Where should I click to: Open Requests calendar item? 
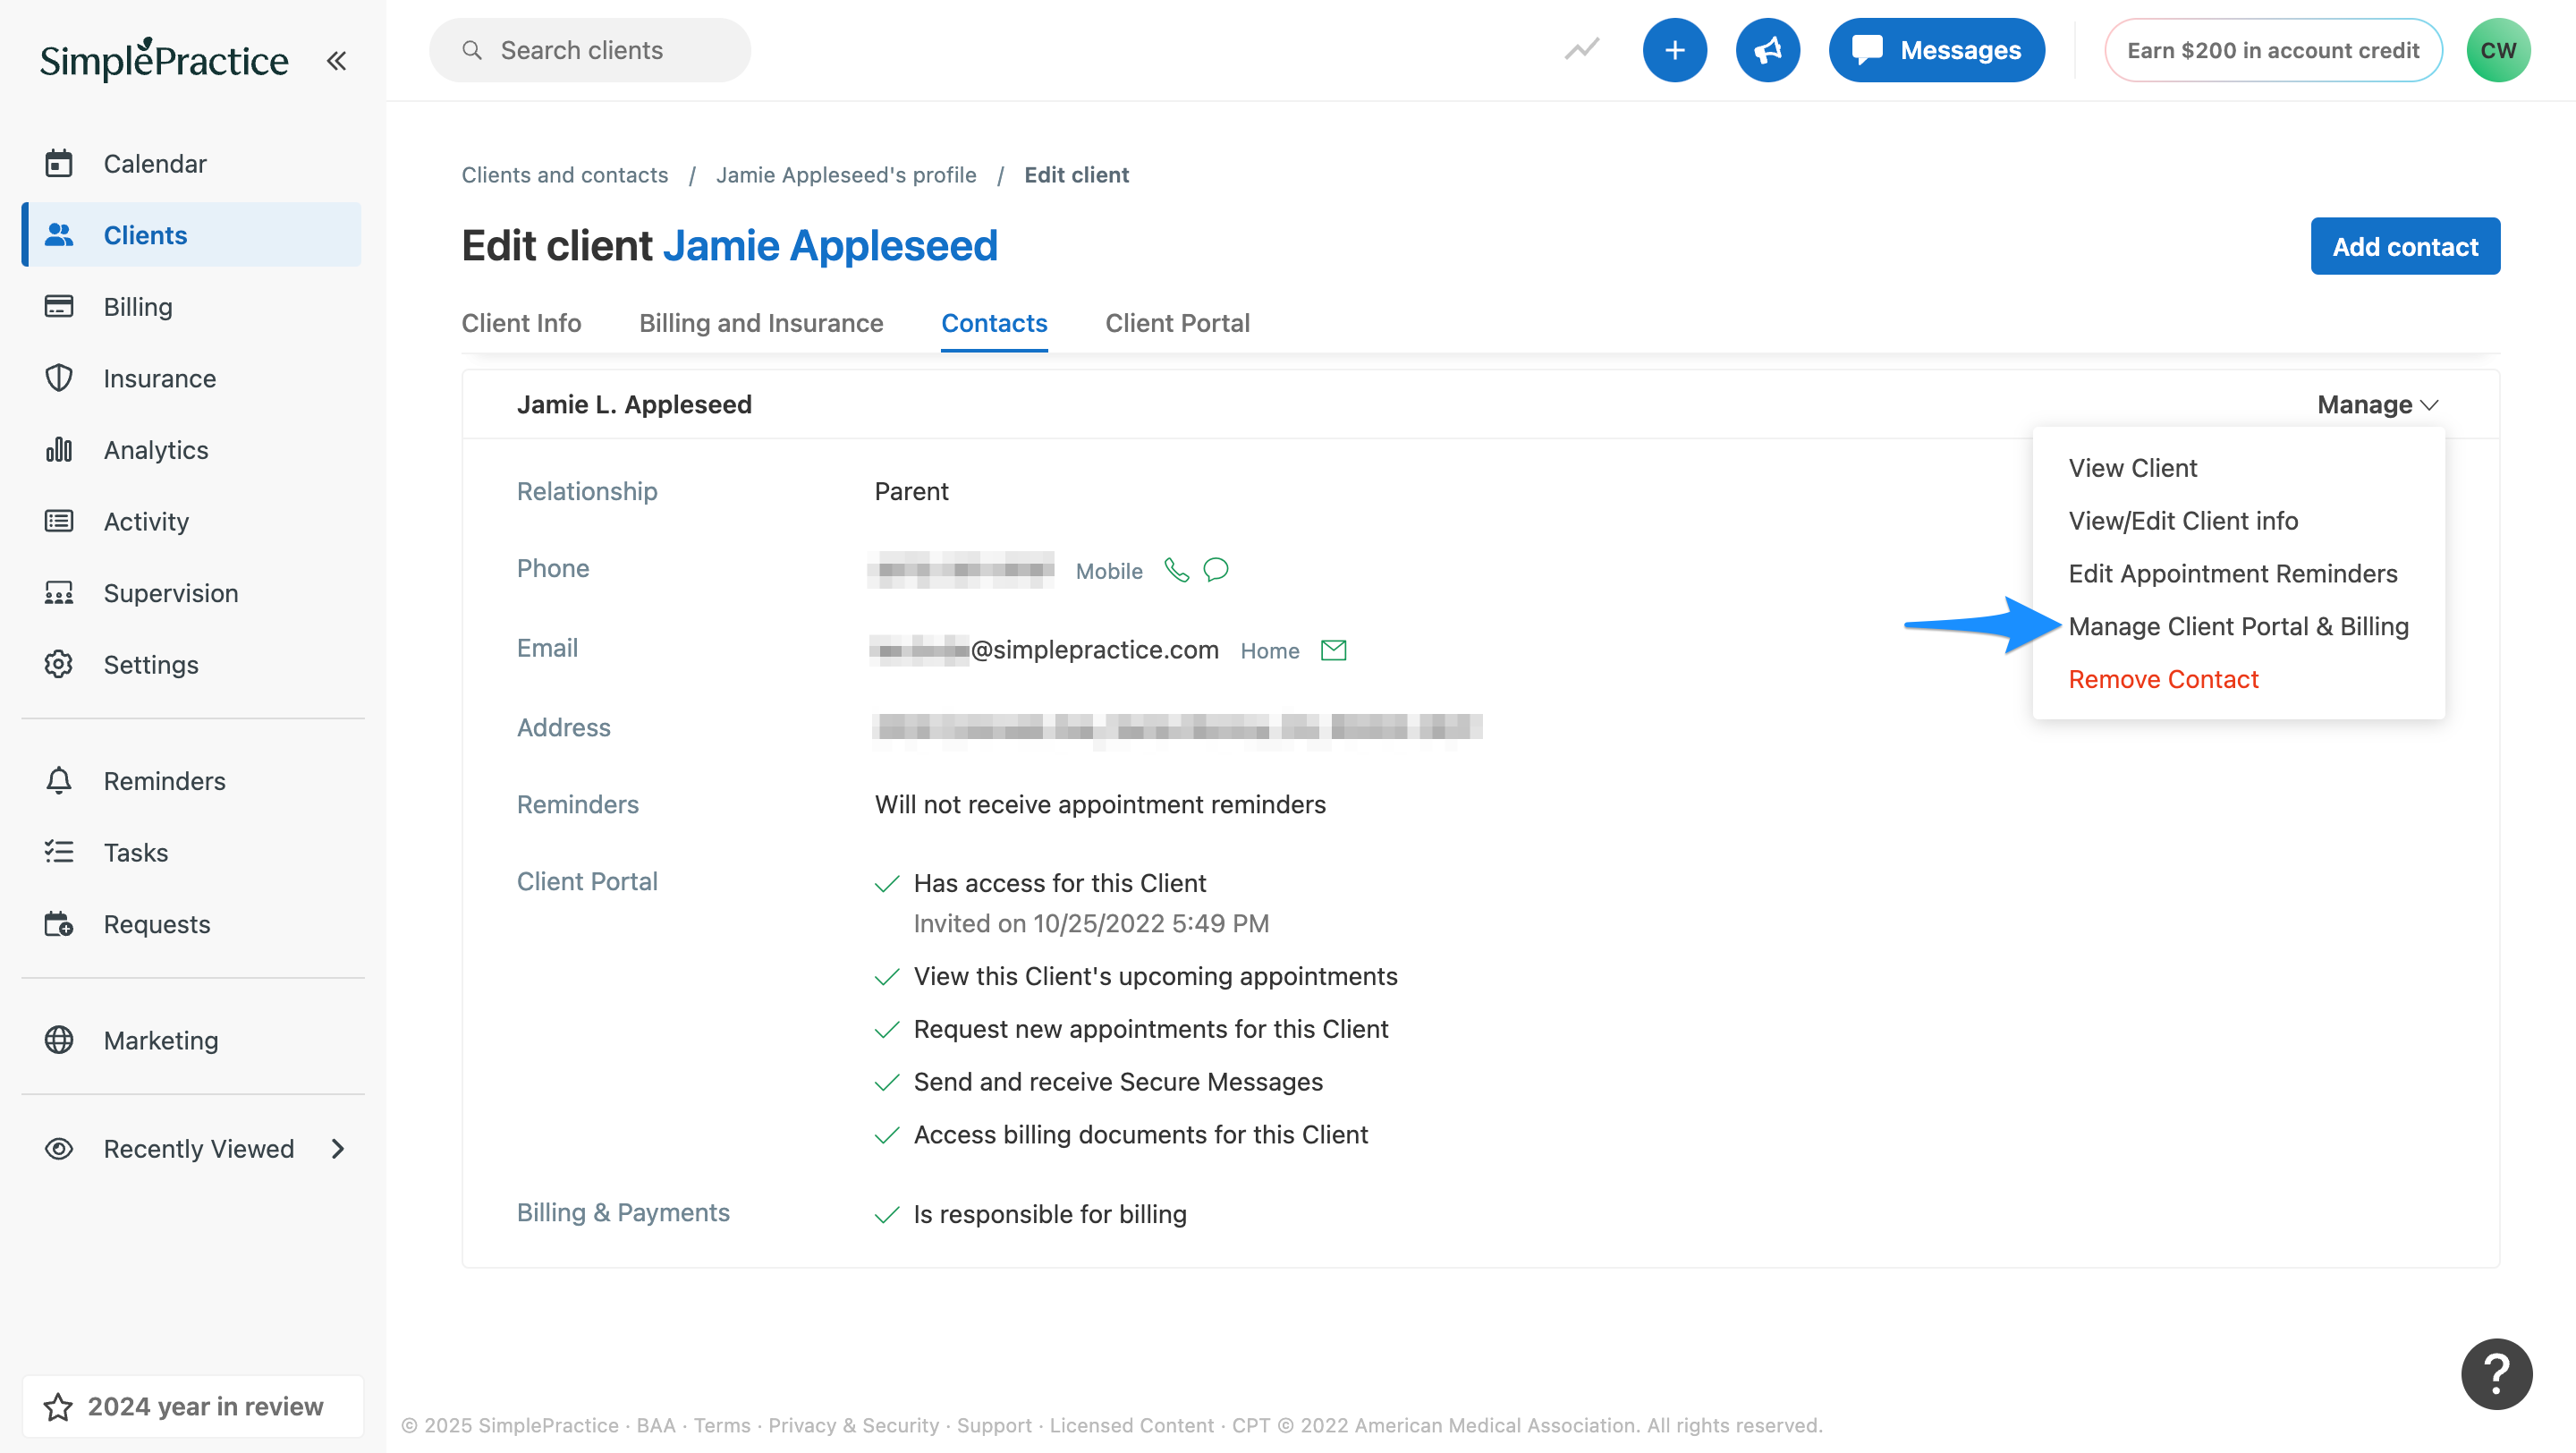pyautogui.click(x=192, y=924)
